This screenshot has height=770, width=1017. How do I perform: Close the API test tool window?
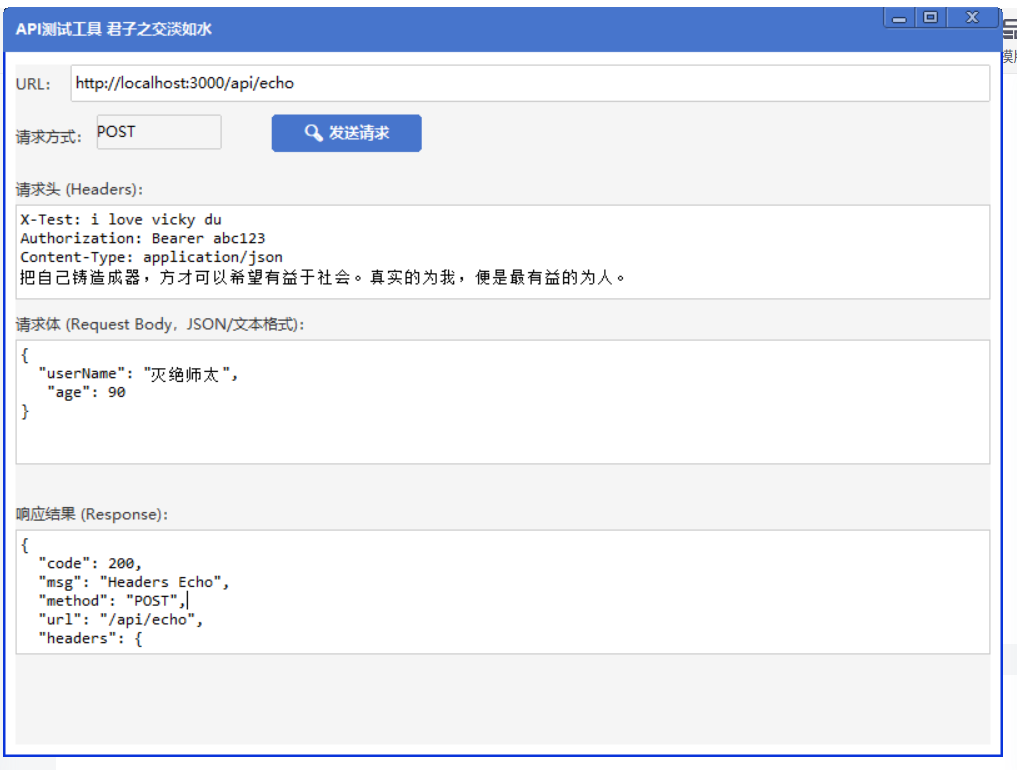[972, 18]
